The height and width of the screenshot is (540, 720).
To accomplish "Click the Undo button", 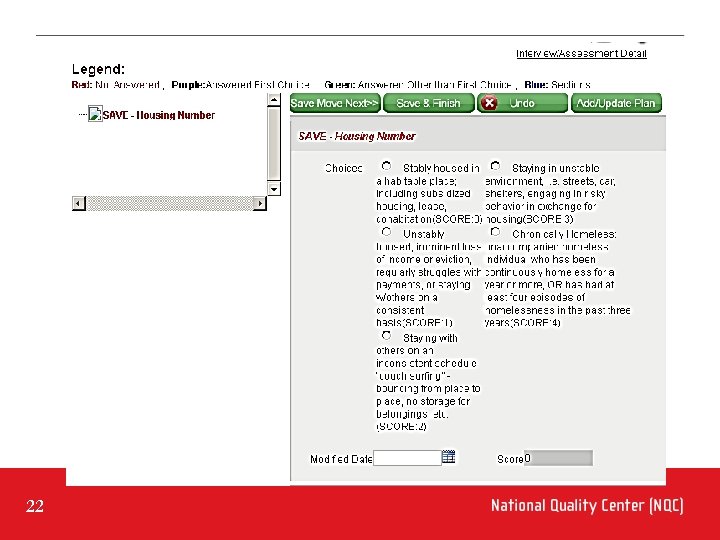I will pos(522,103).
